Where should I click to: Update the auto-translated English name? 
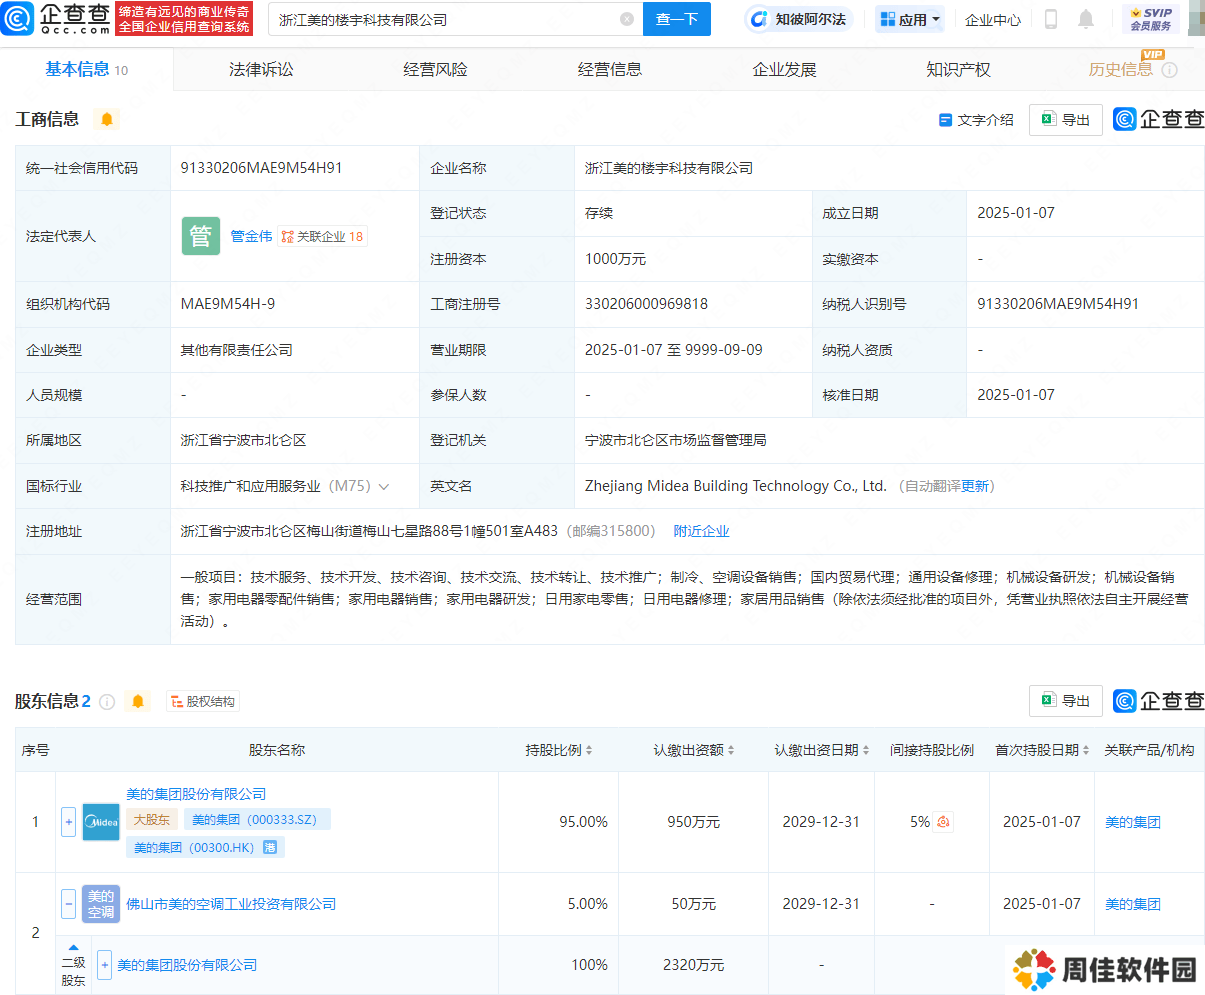975,486
